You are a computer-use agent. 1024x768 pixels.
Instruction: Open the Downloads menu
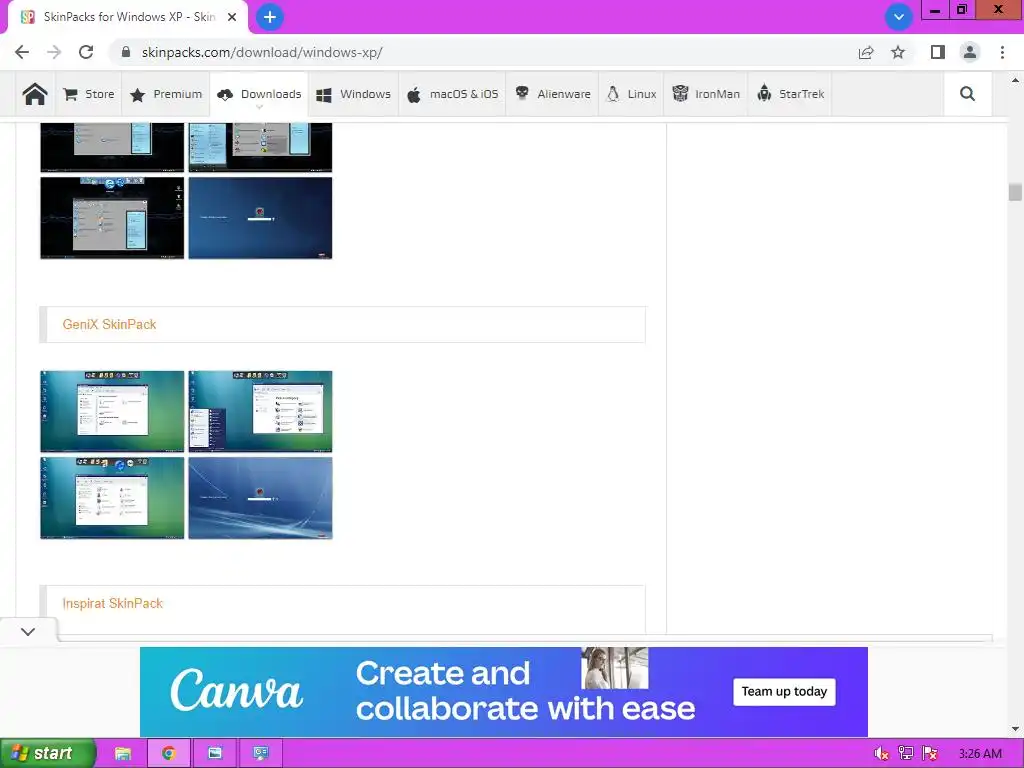(x=259, y=94)
